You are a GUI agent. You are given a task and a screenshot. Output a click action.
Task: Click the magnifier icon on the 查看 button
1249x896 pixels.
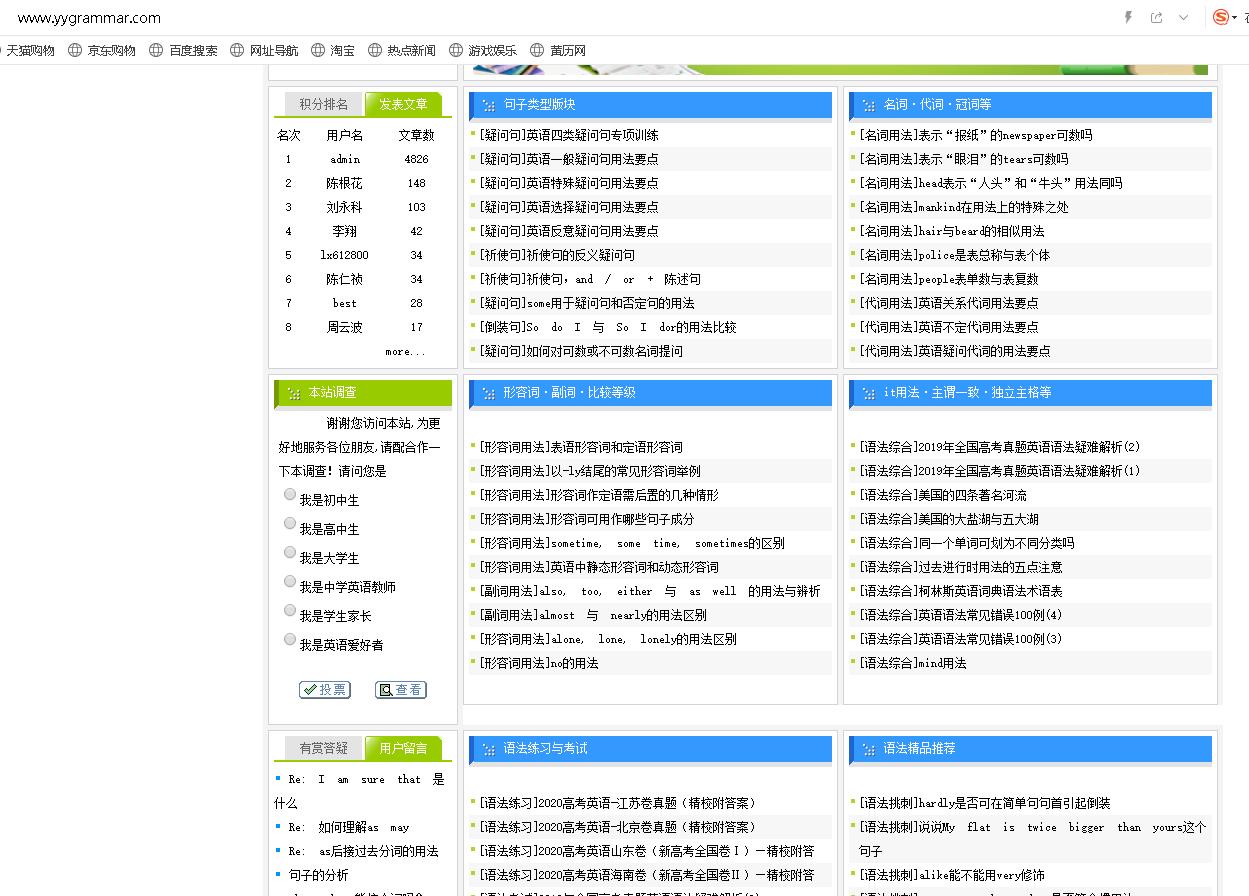coord(385,690)
